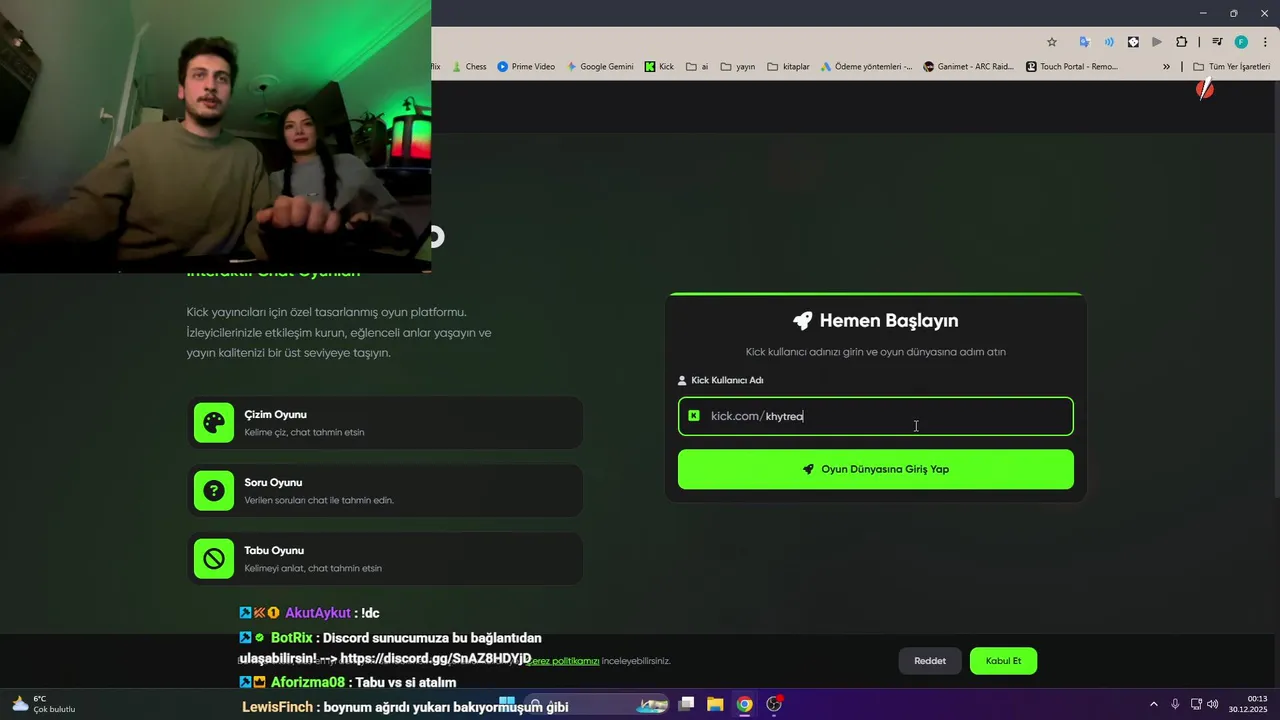Click the microphone tray icon
The image size is (1280, 720).
(1175, 704)
